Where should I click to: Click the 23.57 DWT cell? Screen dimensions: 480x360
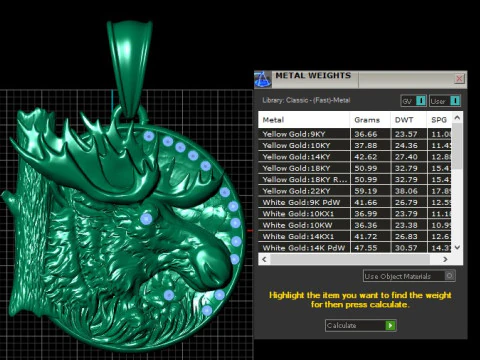pyautogui.click(x=408, y=134)
